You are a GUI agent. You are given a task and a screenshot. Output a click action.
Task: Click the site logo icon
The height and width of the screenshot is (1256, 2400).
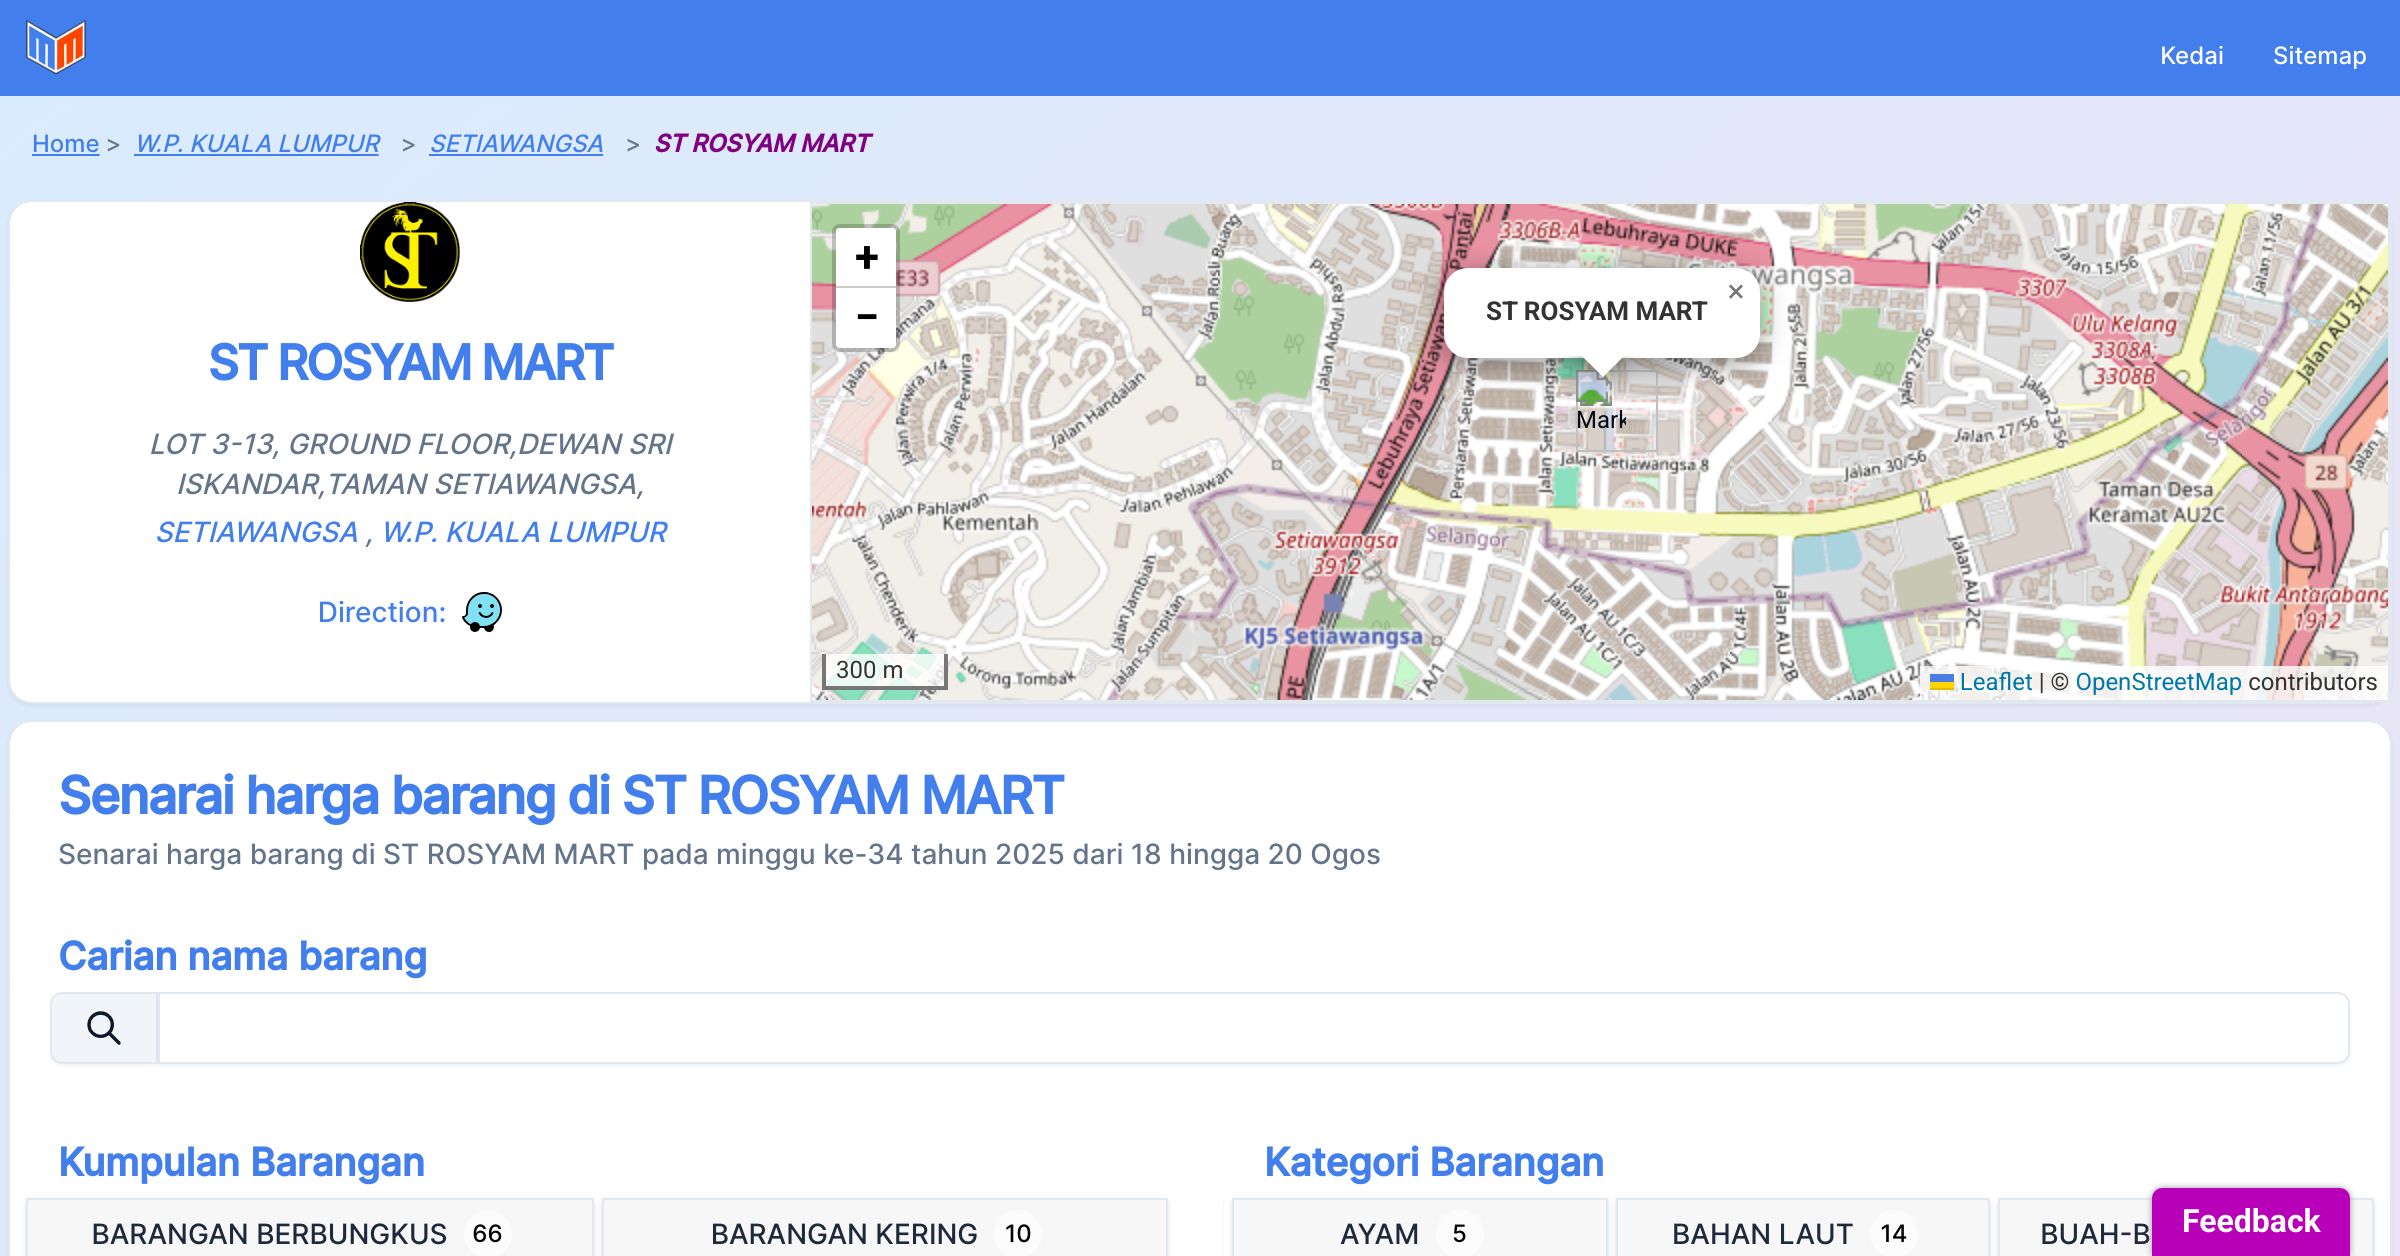pos(56,47)
